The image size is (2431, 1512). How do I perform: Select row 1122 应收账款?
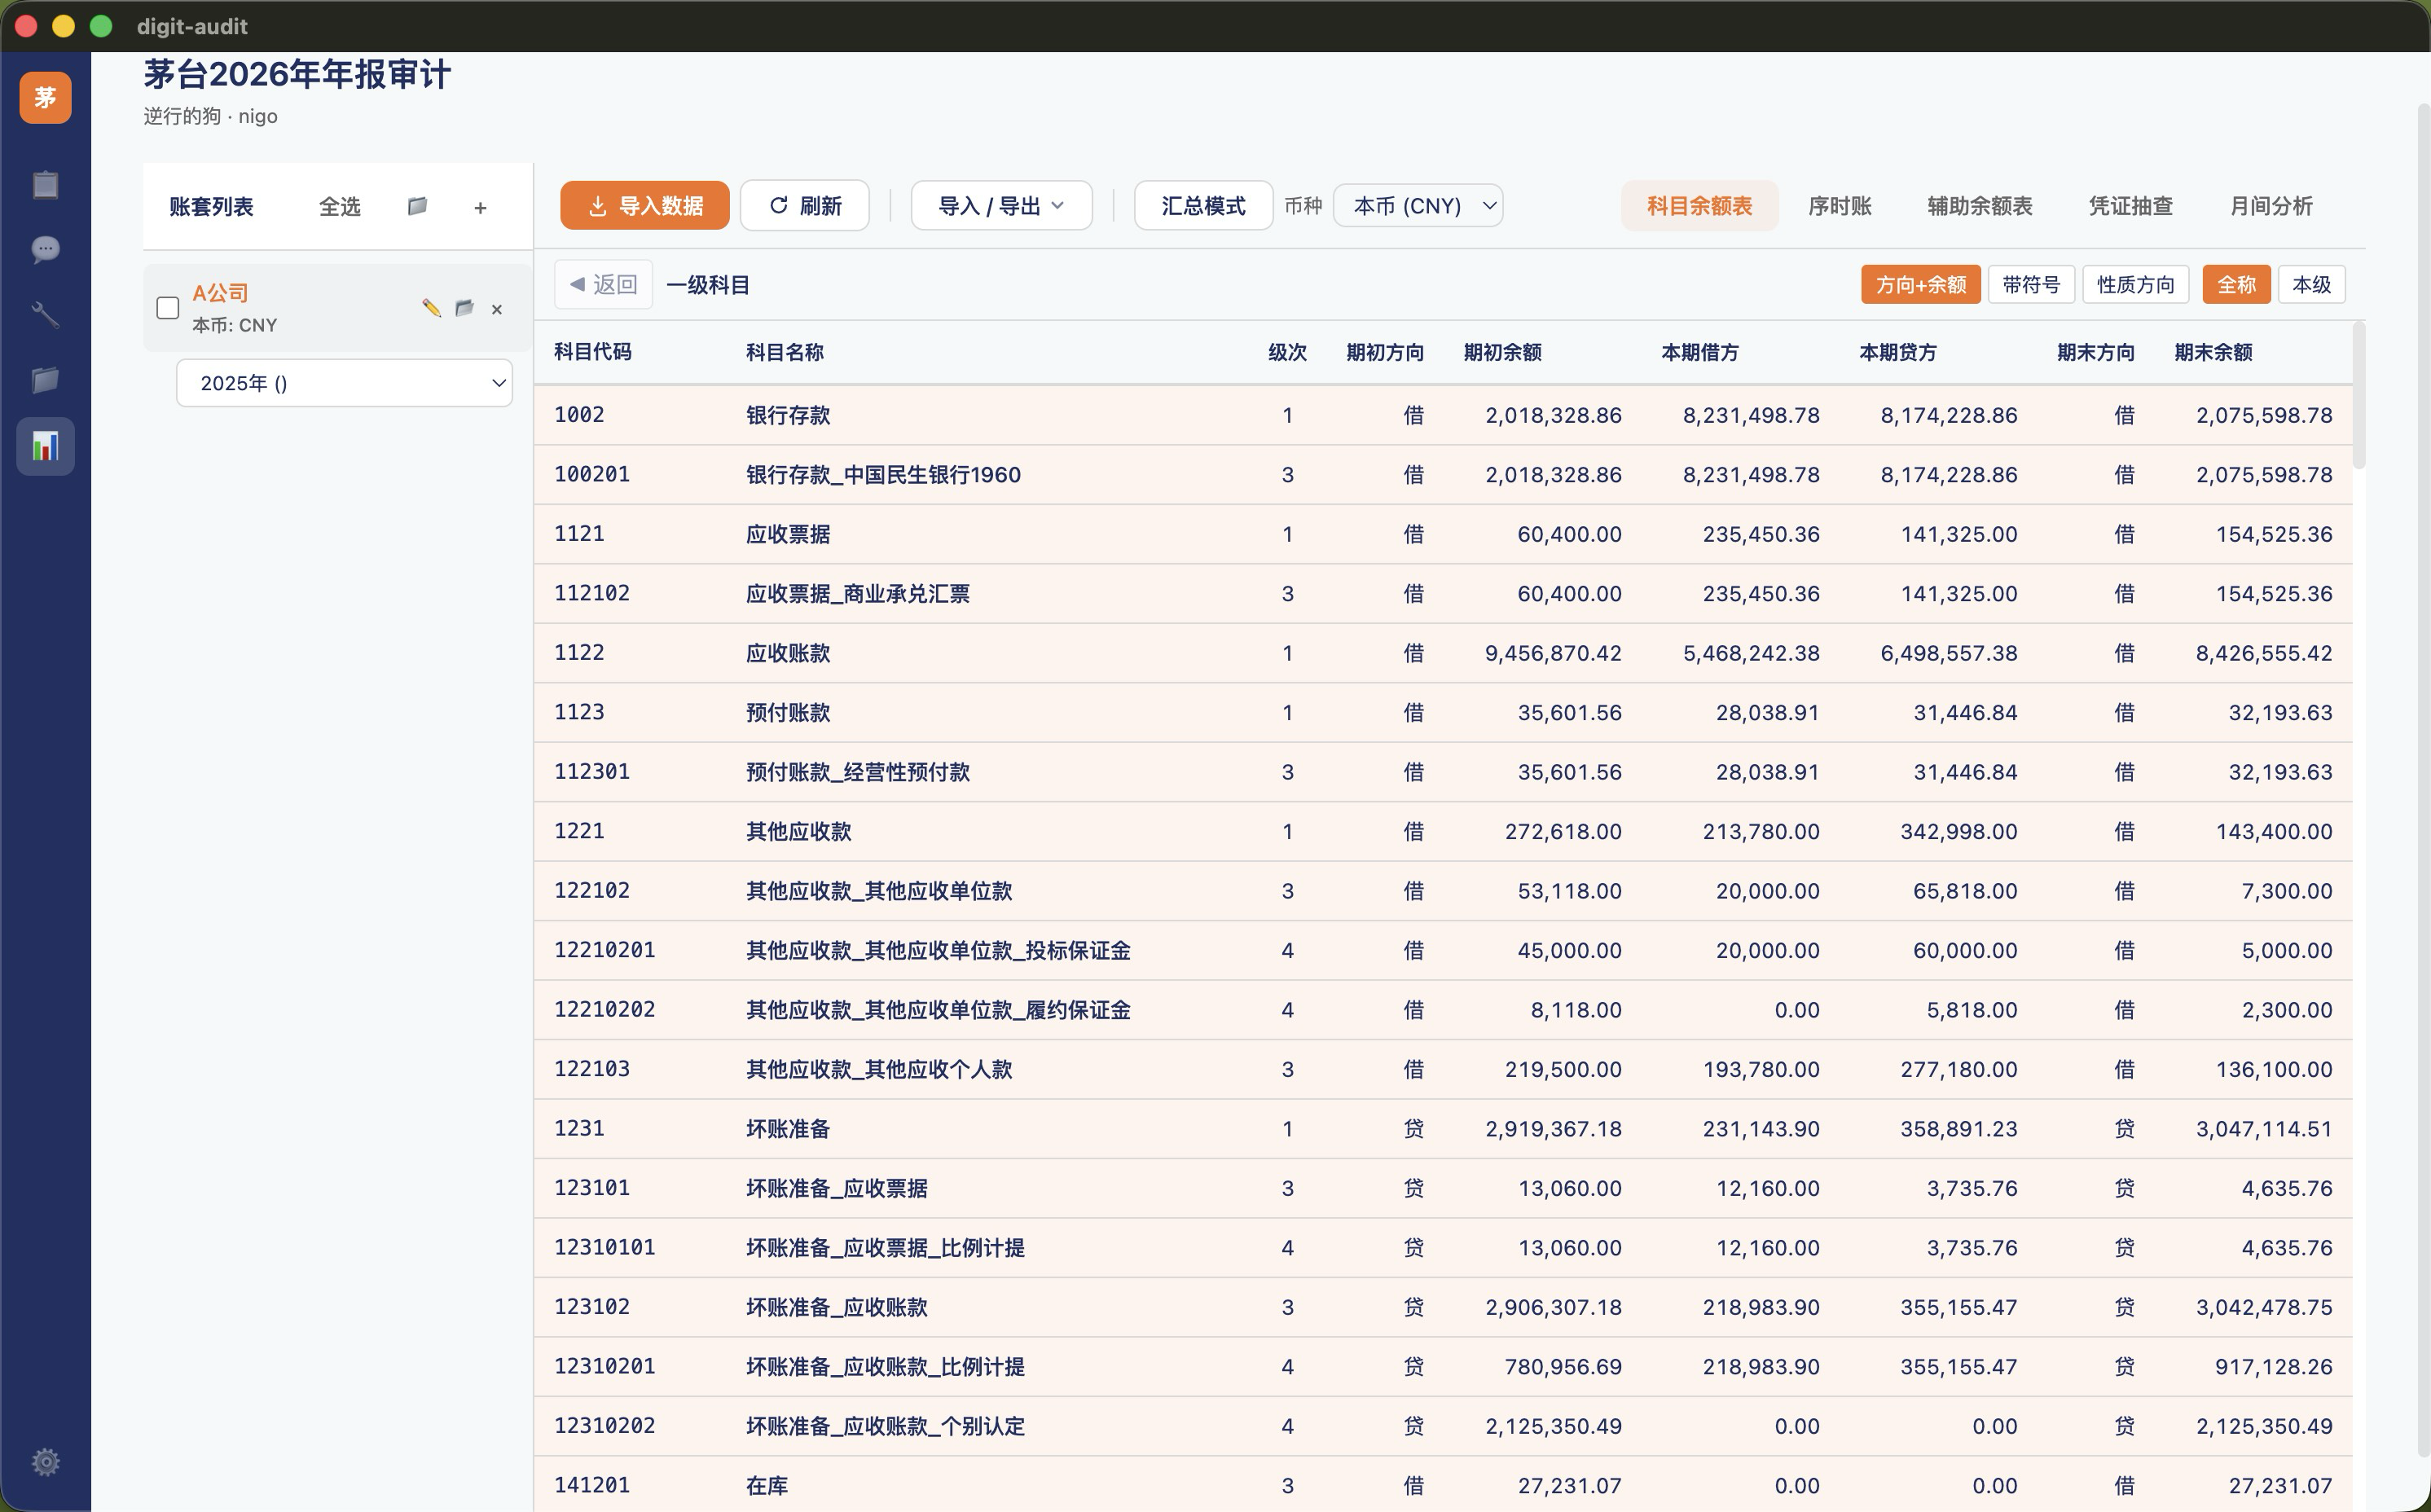[1443, 653]
